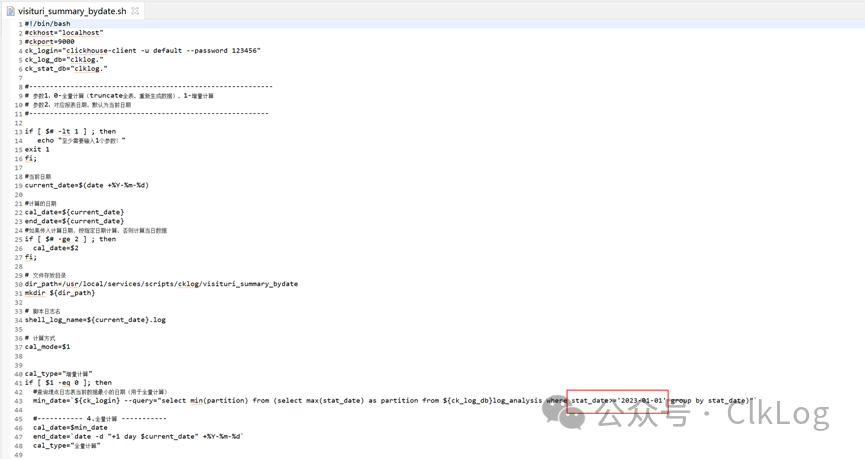Click the line current_date=$(date +%Y-%m-%d)
The height and width of the screenshot is (459, 865).
point(87,185)
